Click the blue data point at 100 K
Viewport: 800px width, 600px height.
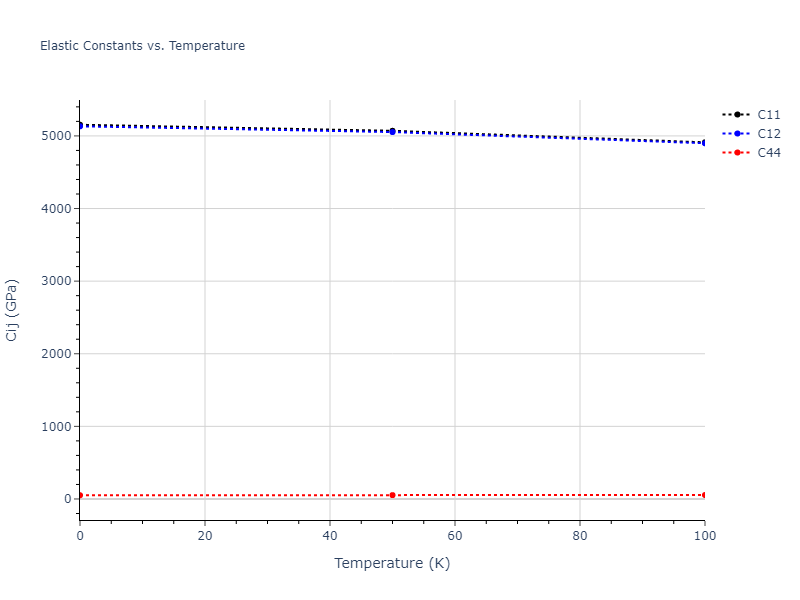point(704,142)
